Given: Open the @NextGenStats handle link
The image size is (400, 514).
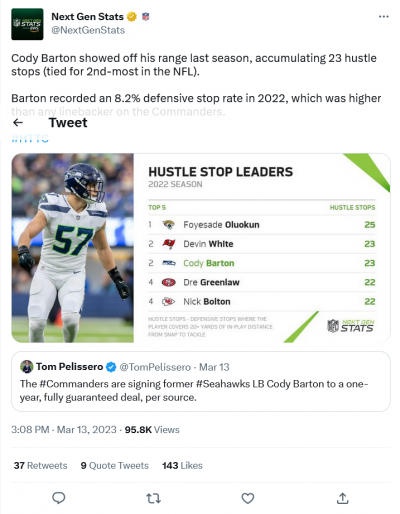Looking at the screenshot, I should (88, 30).
